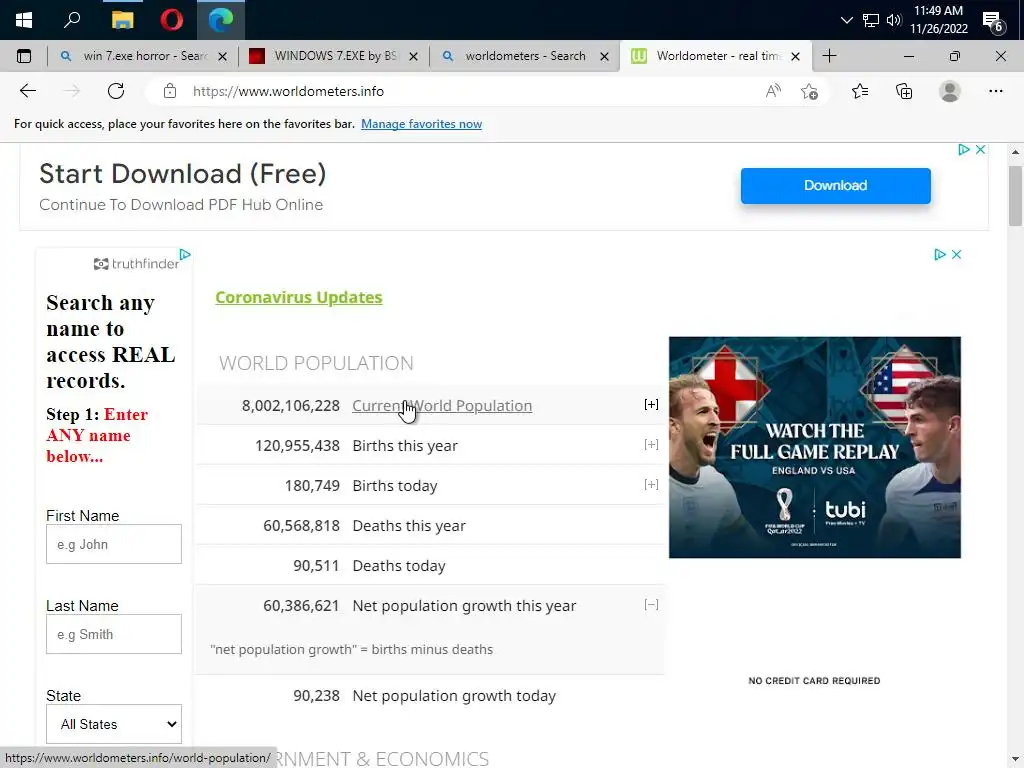Viewport: 1024px width, 768px height.
Task: Open the Windows Start menu
Action: 24,20
